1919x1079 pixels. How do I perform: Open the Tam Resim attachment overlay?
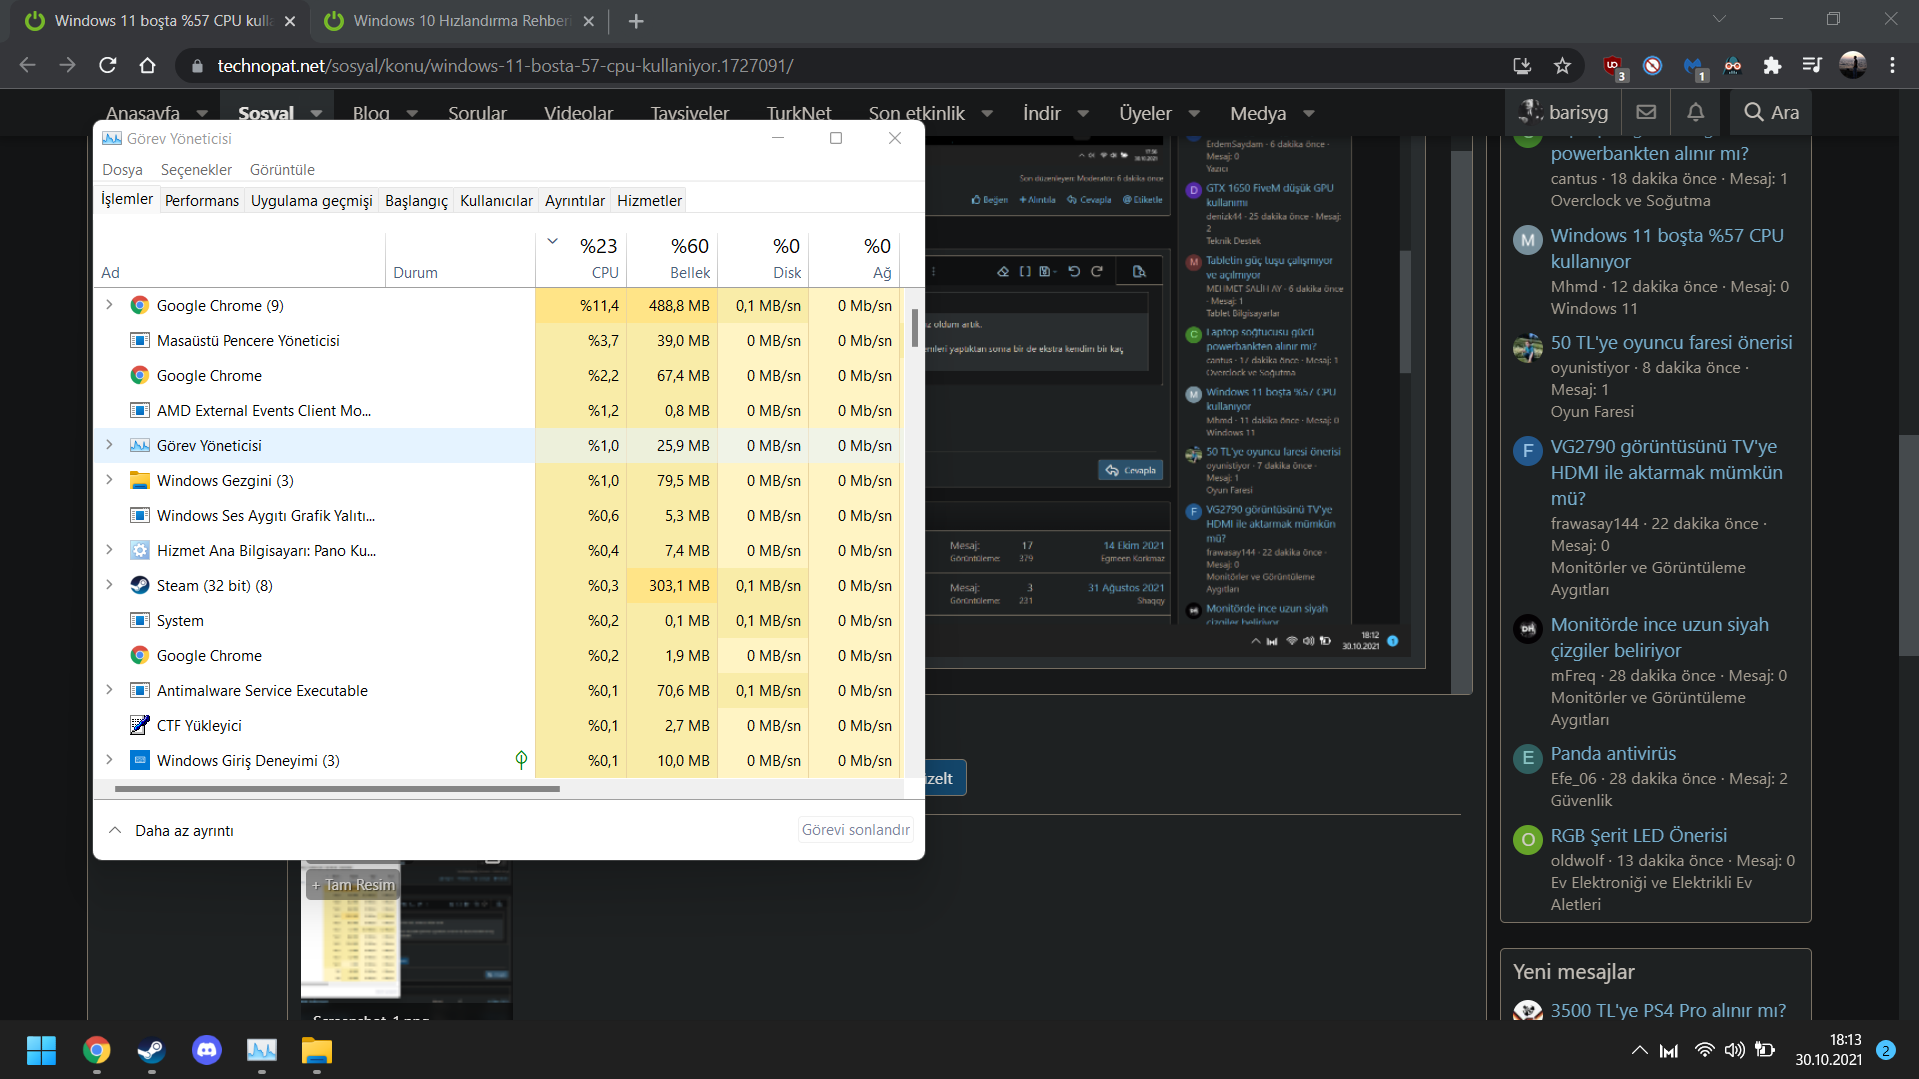tap(352, 885)
